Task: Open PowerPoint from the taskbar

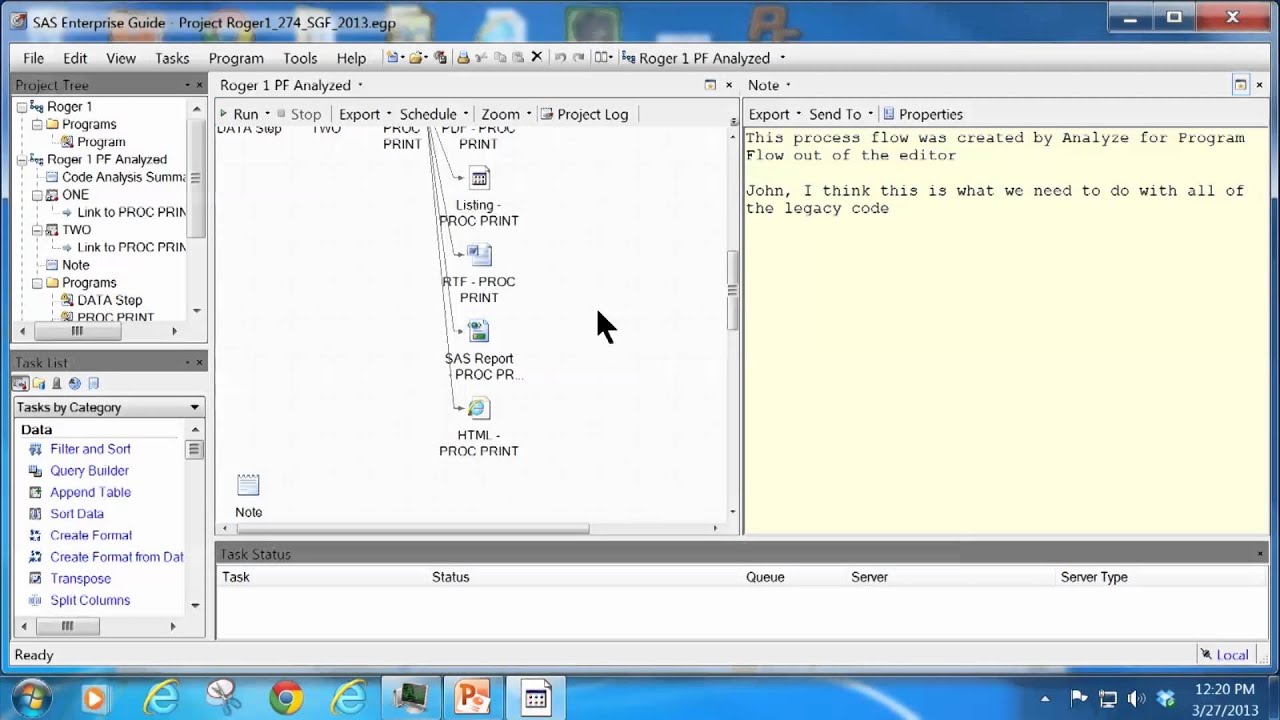Action: 473,697
